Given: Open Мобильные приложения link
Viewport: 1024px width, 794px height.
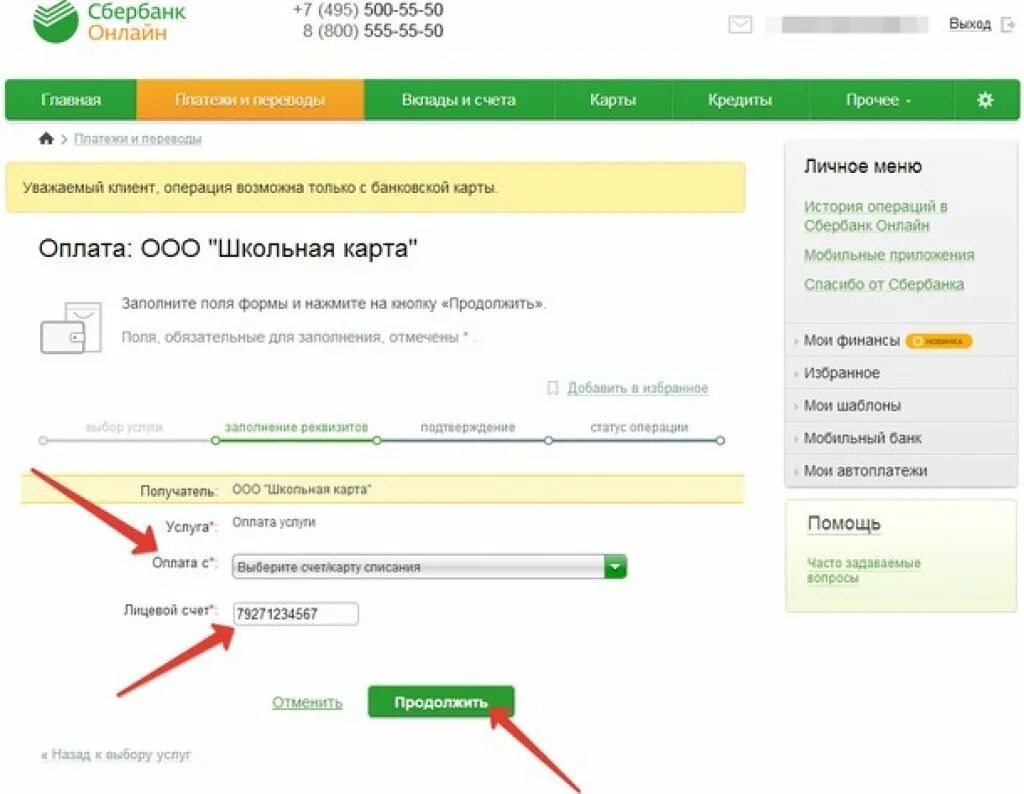Looking at the screenshot, I should (889, 255).
